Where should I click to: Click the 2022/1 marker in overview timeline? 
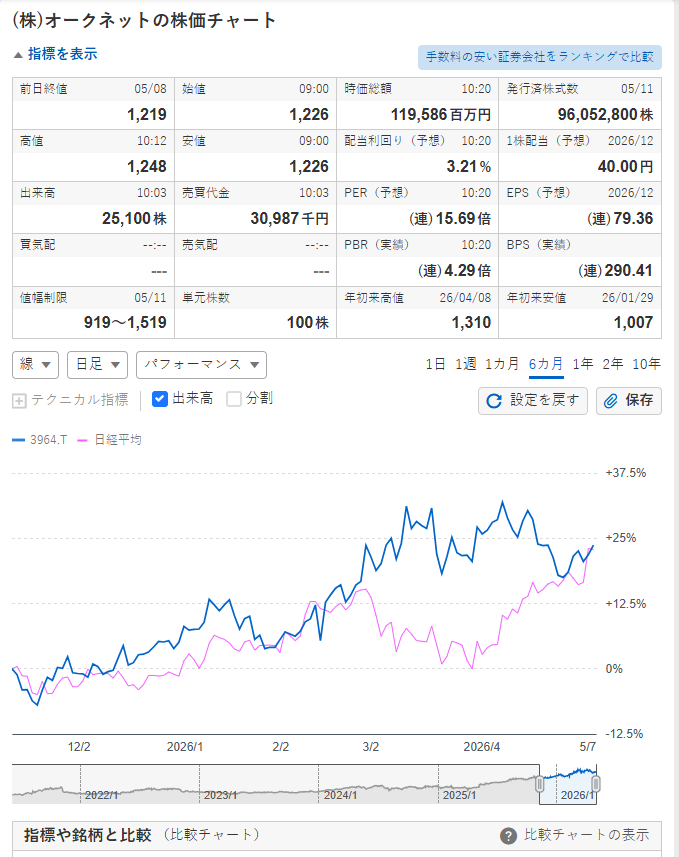pyautogui.click(x=101, y=795)
